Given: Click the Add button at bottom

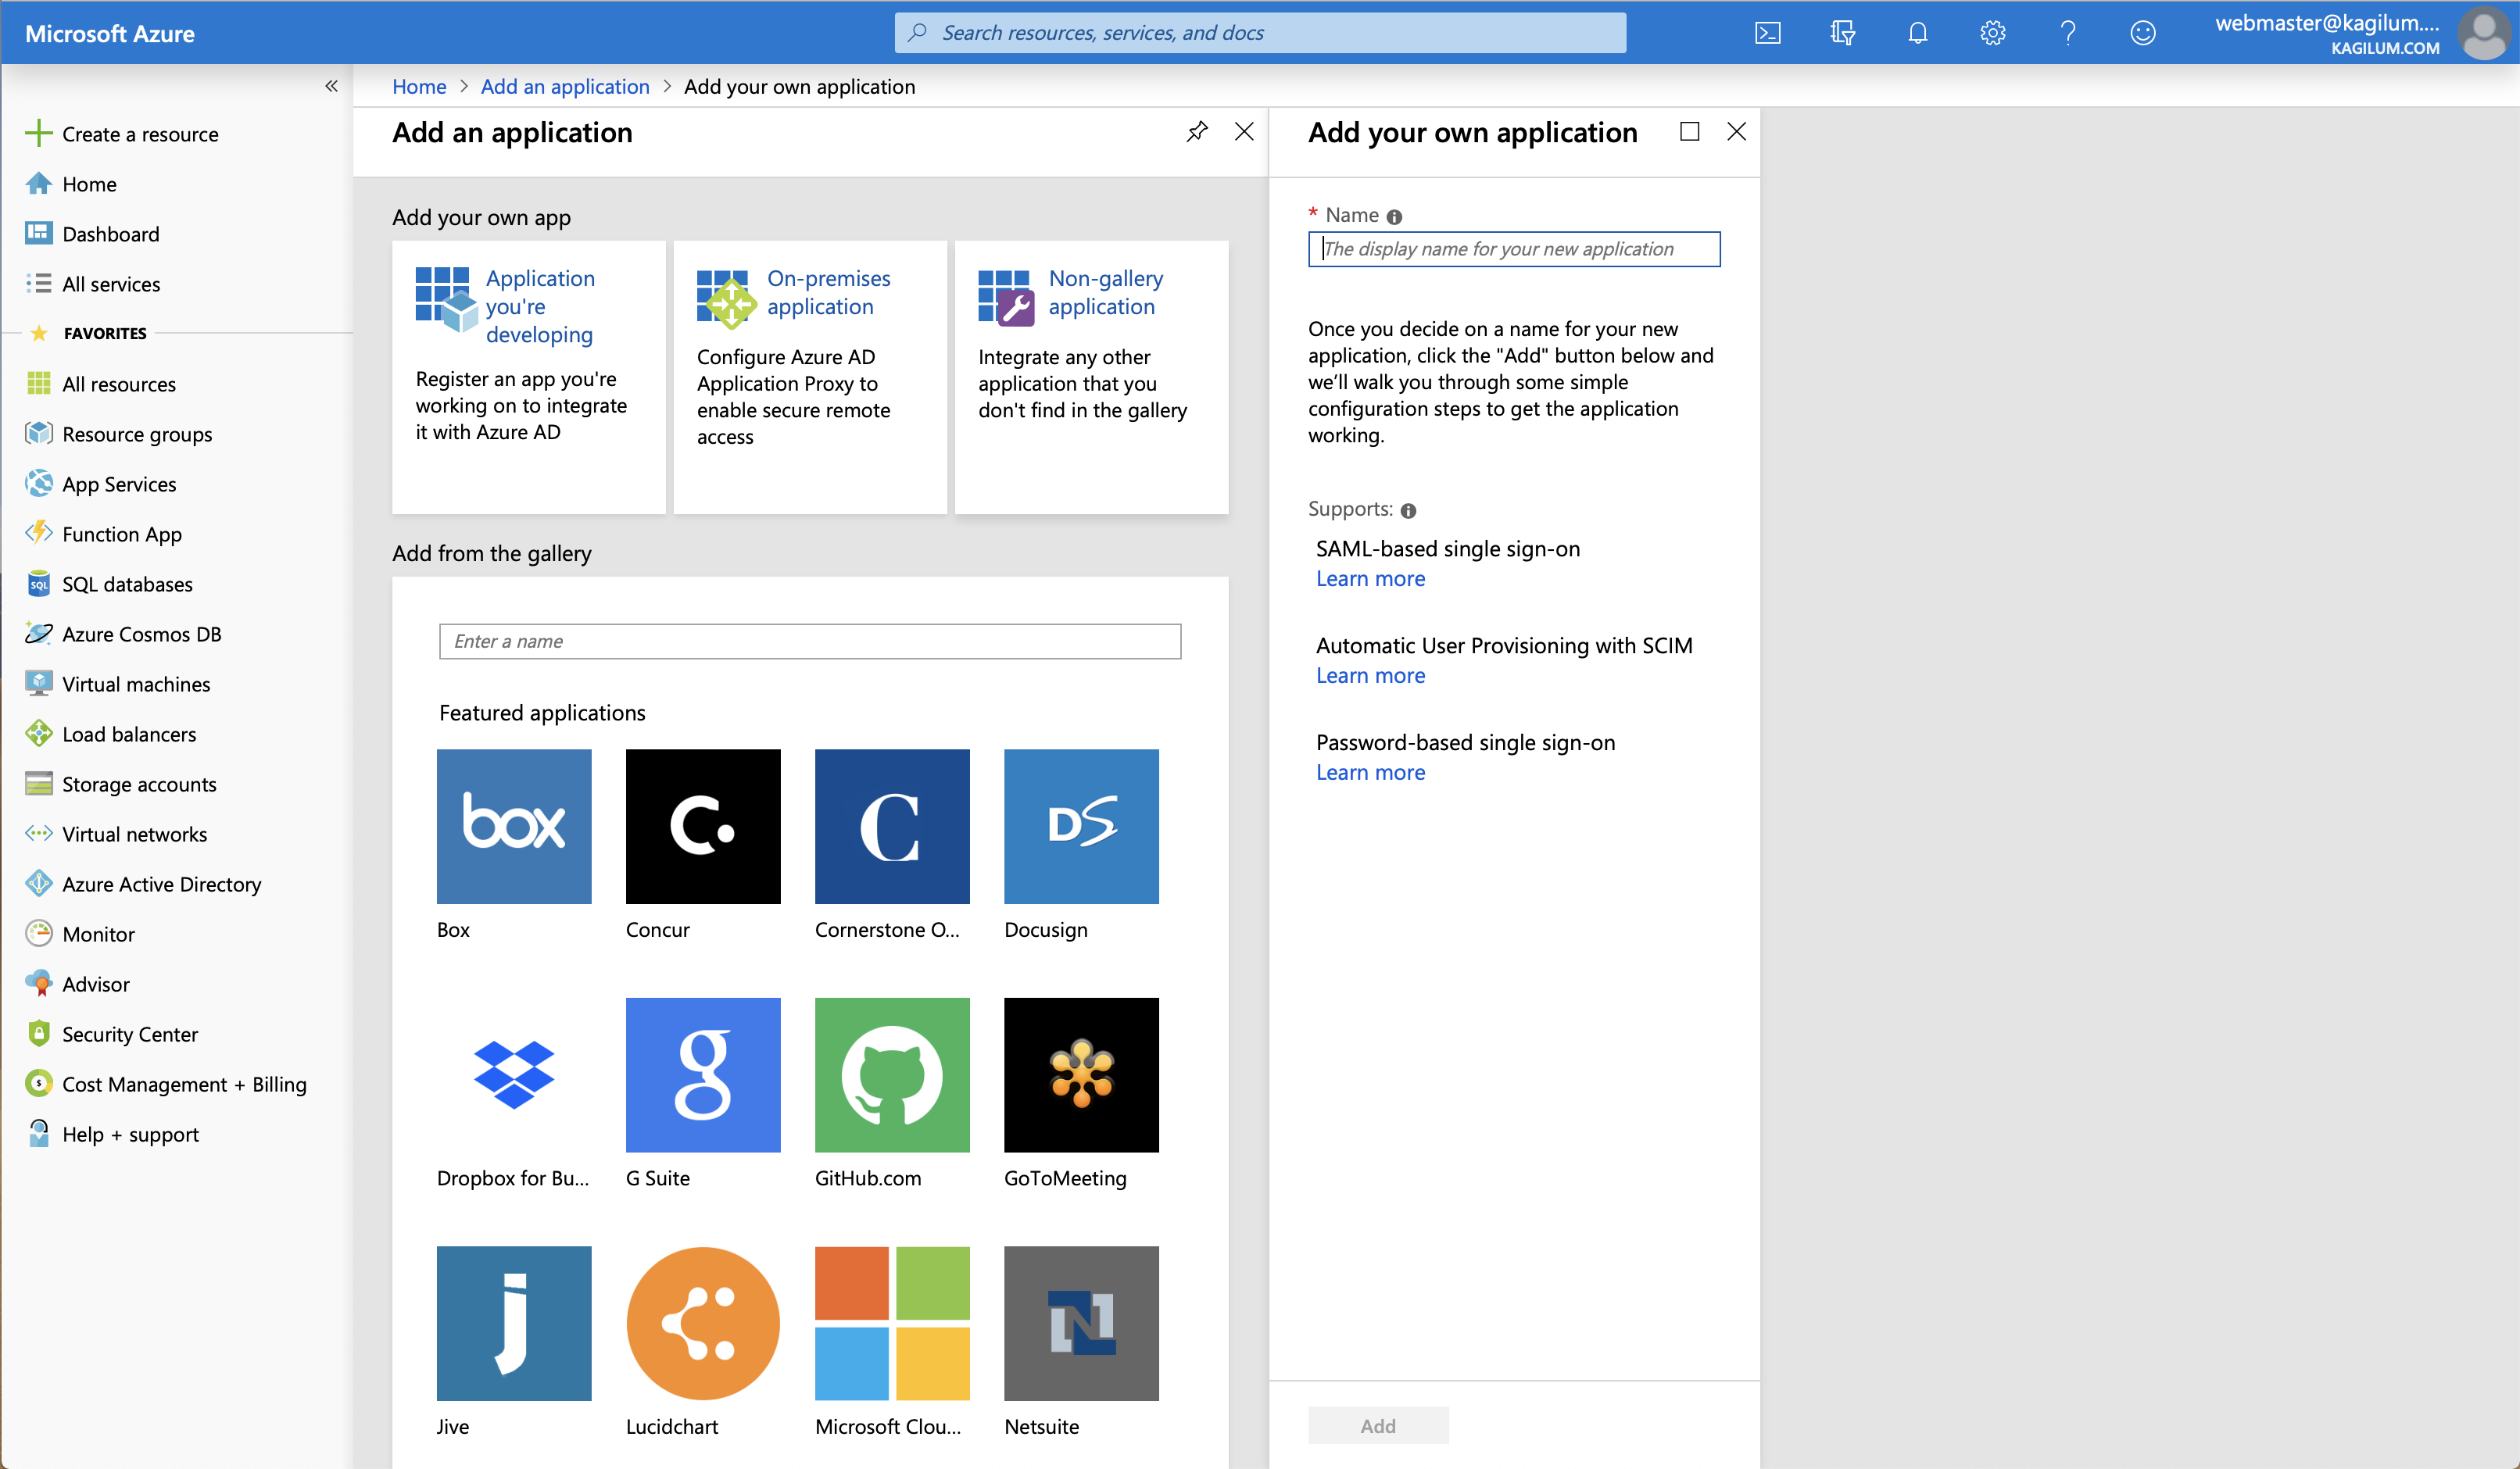Looking at the screenshot, I should pos(1378,1425).
